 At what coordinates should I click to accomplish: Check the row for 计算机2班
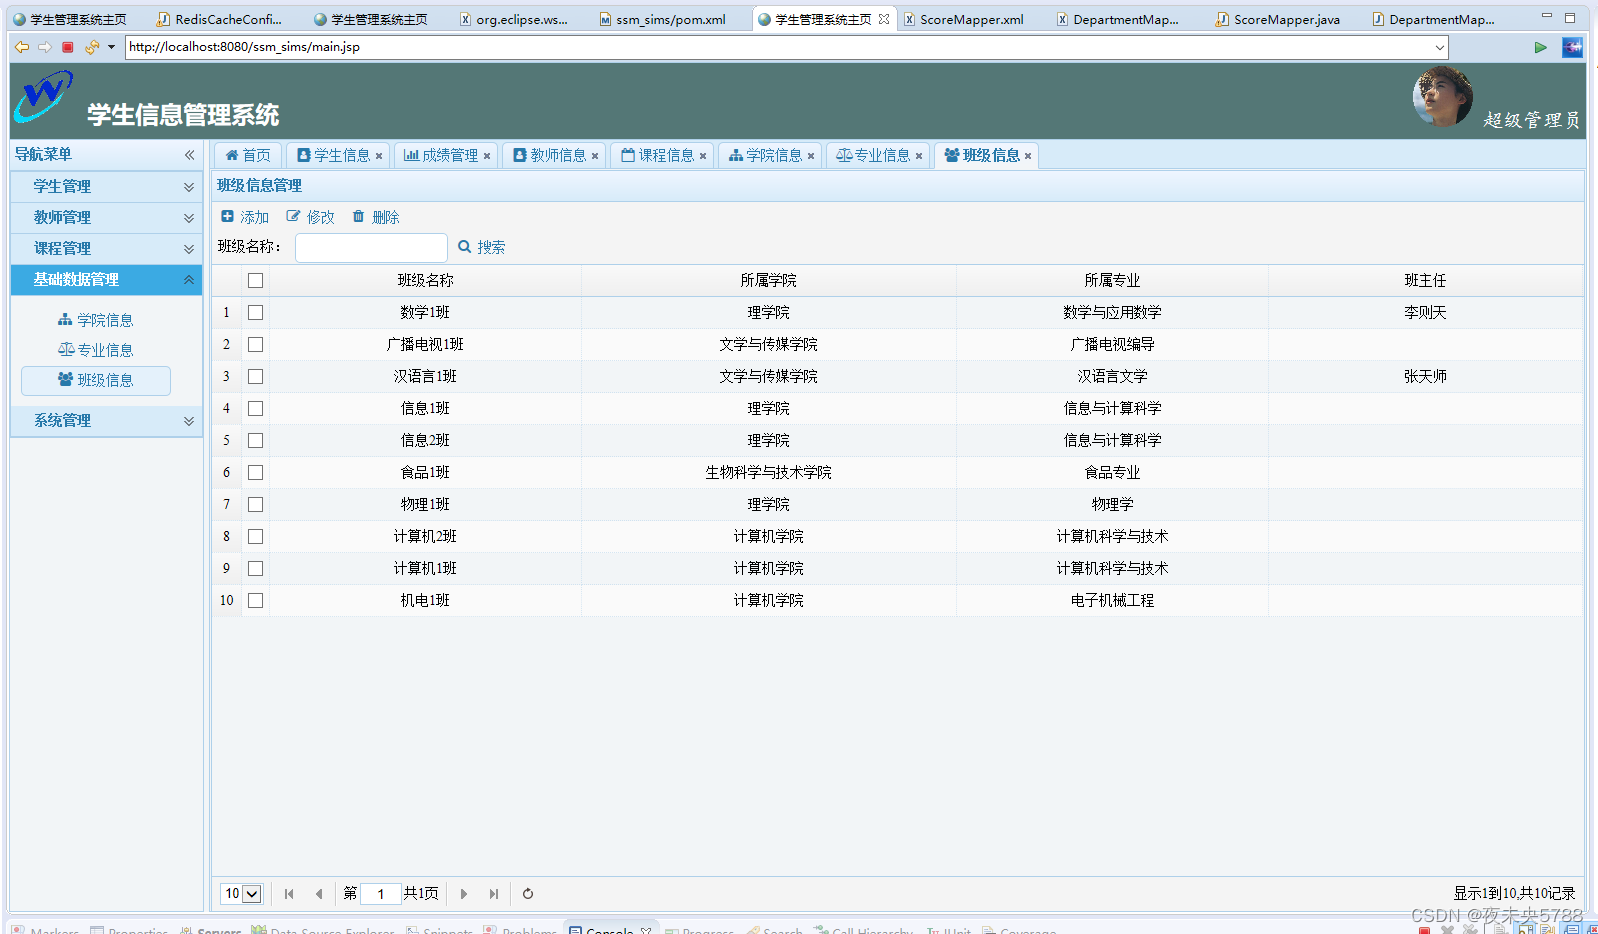tap(255, 537)
